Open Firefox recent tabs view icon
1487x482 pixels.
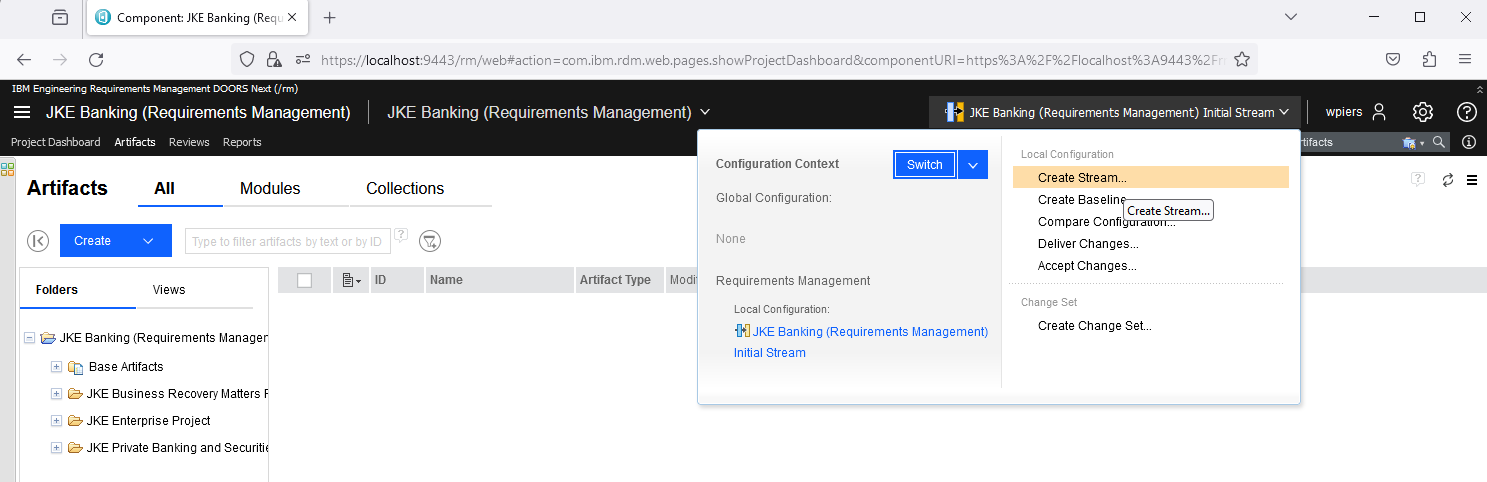click(60, 17)
